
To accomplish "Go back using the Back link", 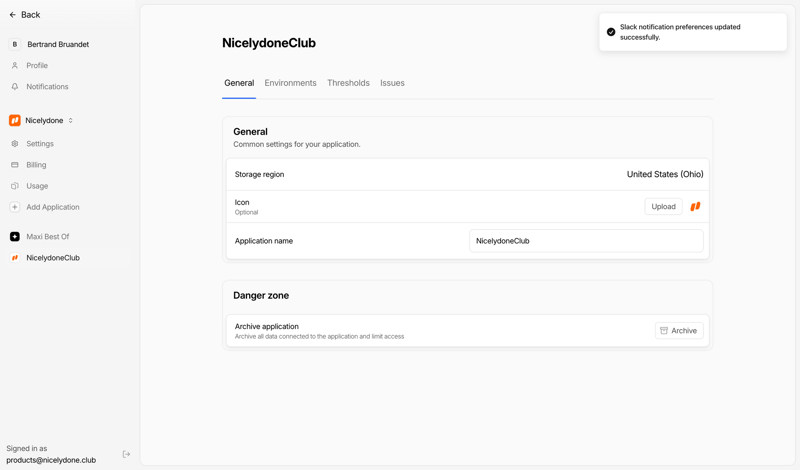I will [24, 15].
